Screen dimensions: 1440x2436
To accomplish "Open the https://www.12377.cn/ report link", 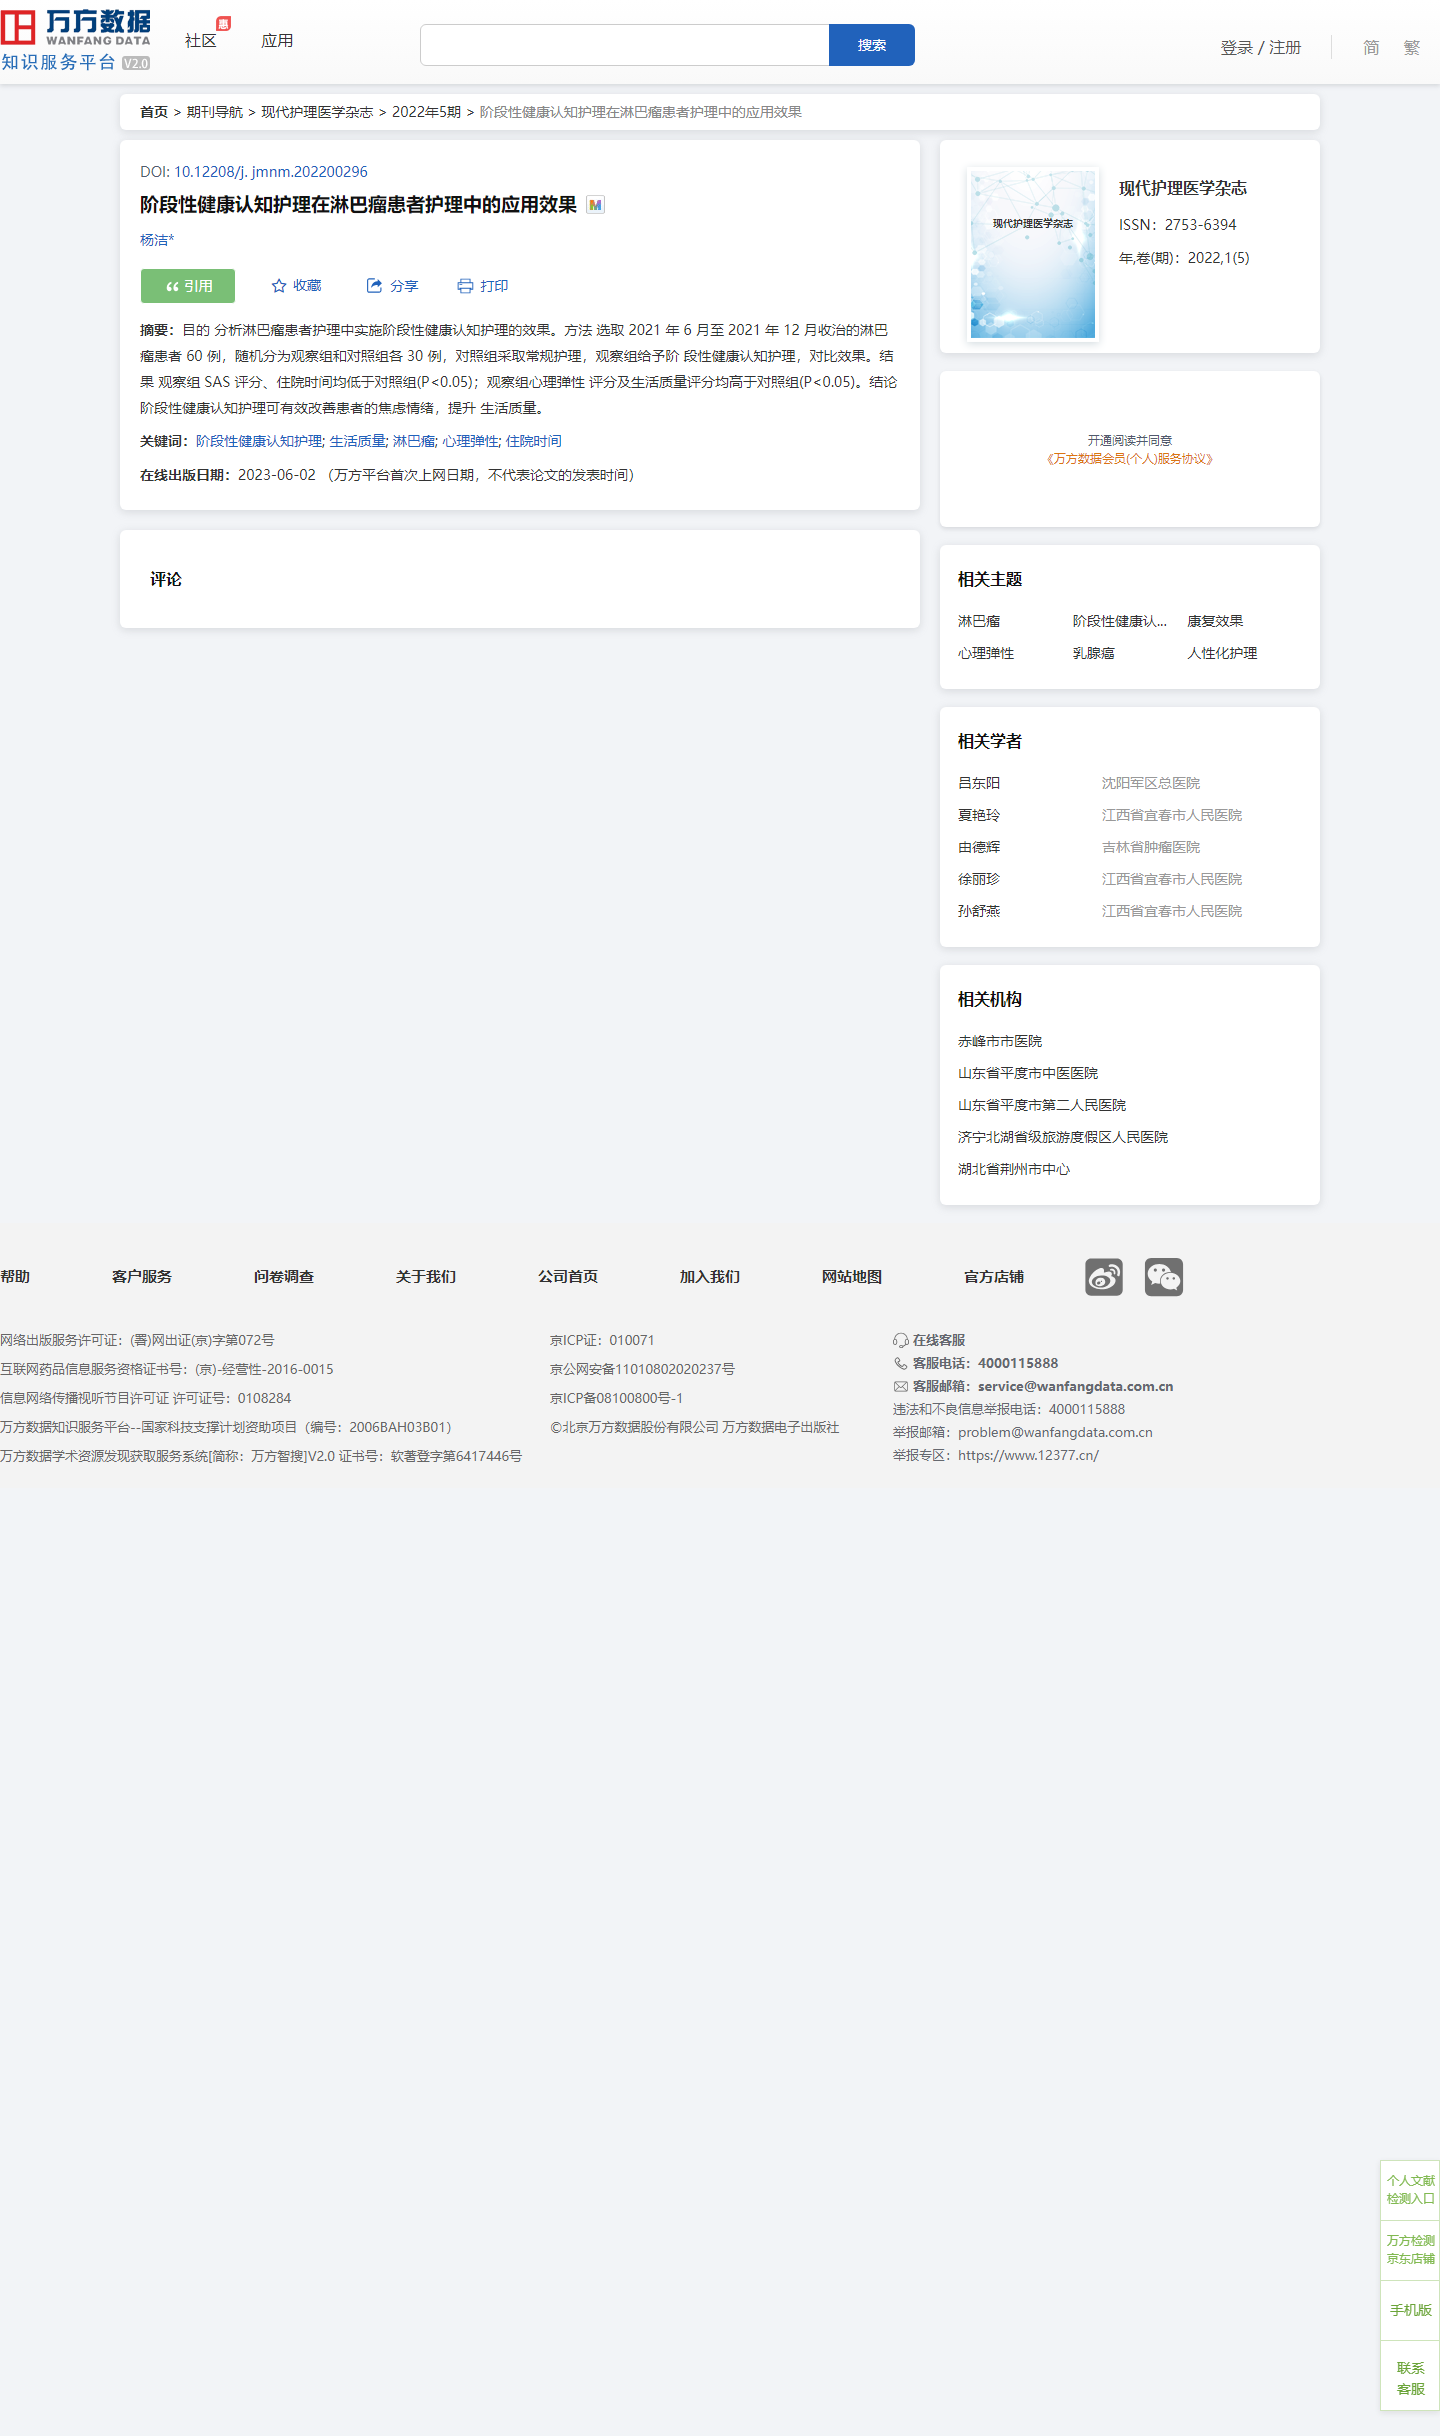I will pos(1028,1455).
